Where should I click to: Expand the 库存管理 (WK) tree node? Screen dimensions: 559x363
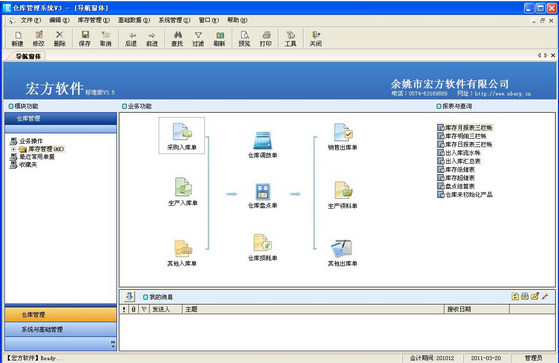13,149
